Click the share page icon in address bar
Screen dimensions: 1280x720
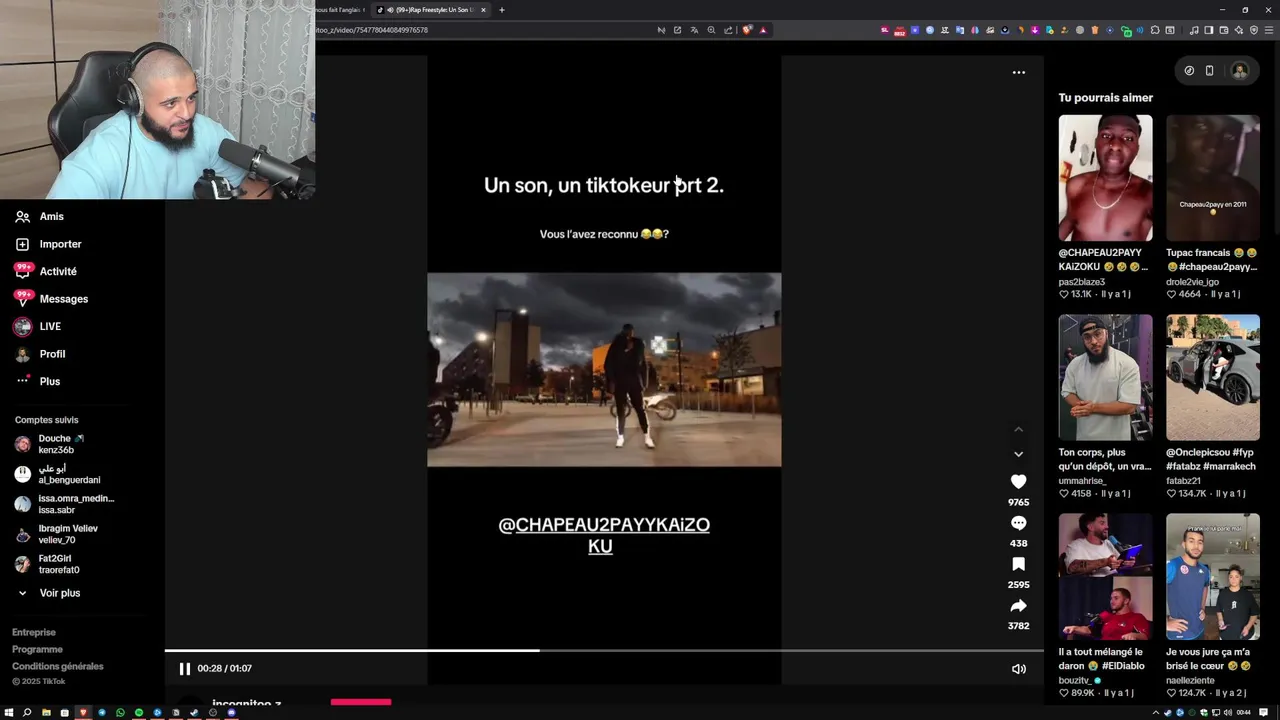tap(728, 30)
